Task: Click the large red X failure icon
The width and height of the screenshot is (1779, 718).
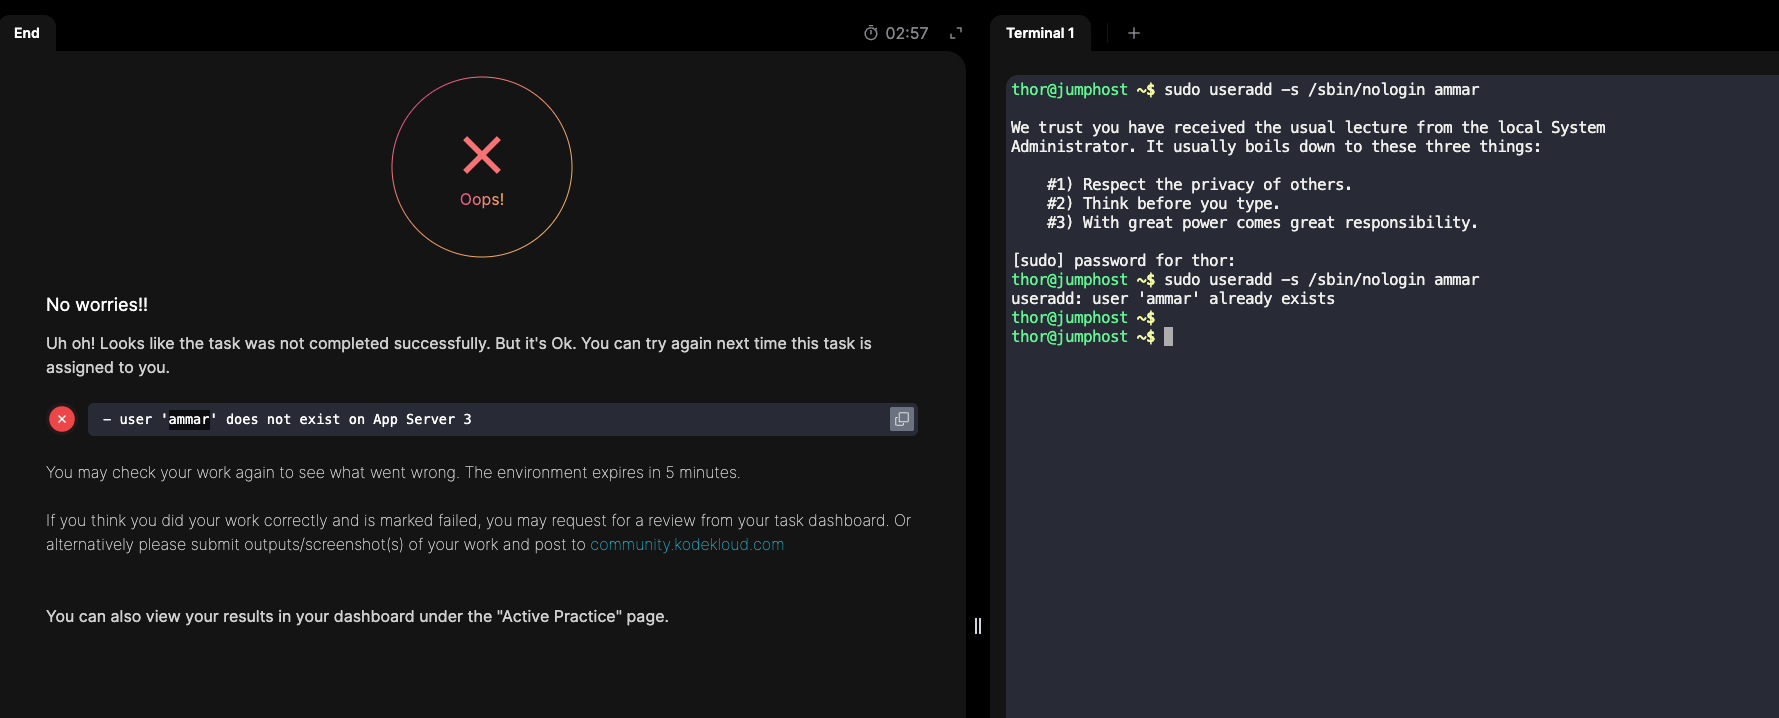Action: (x=482, y=155)
